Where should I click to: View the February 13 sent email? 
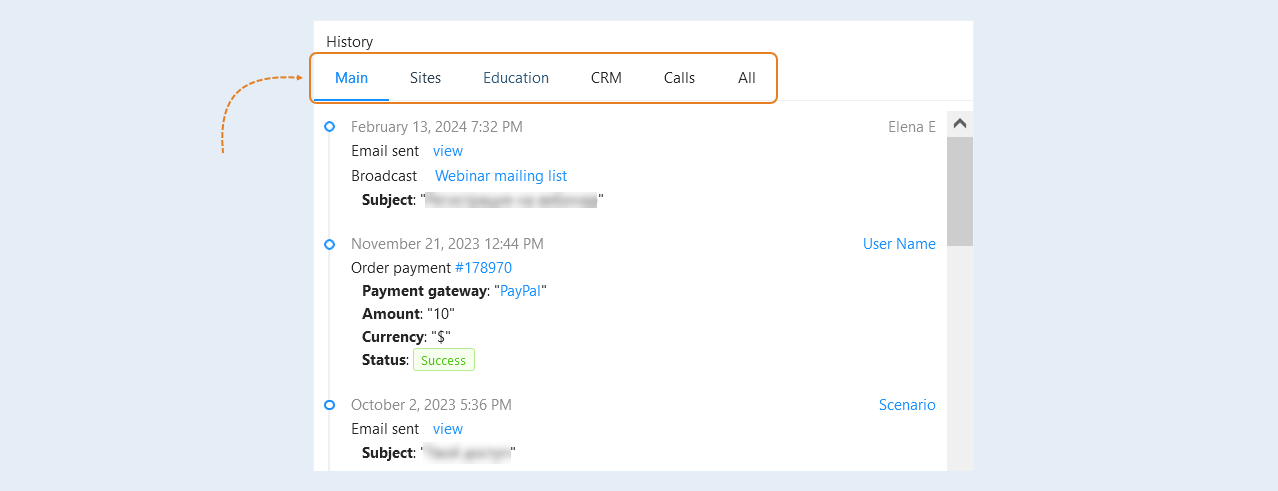pos(448,151)
